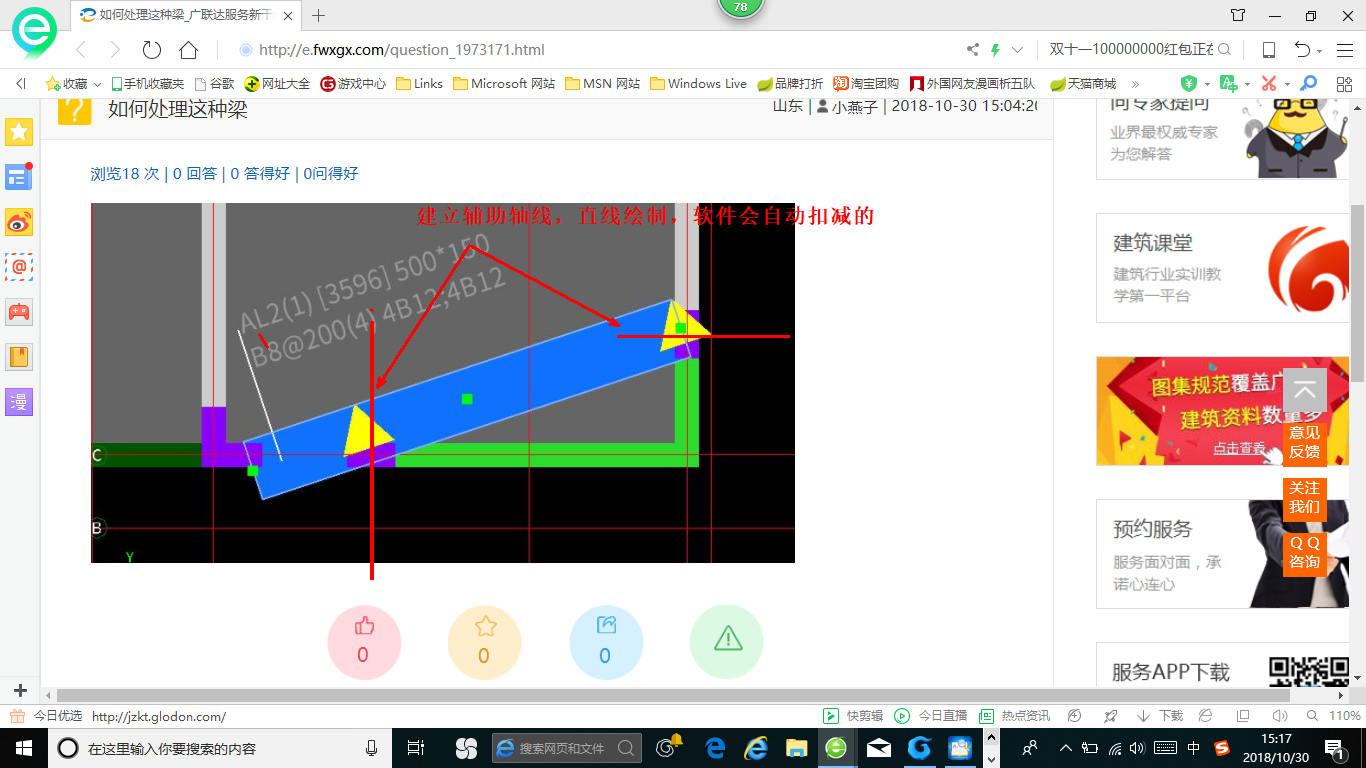This screenshot has width=1366, height=768.
Task: Click the mobile phone icon in toolbar
Action: pos(1269,50)
